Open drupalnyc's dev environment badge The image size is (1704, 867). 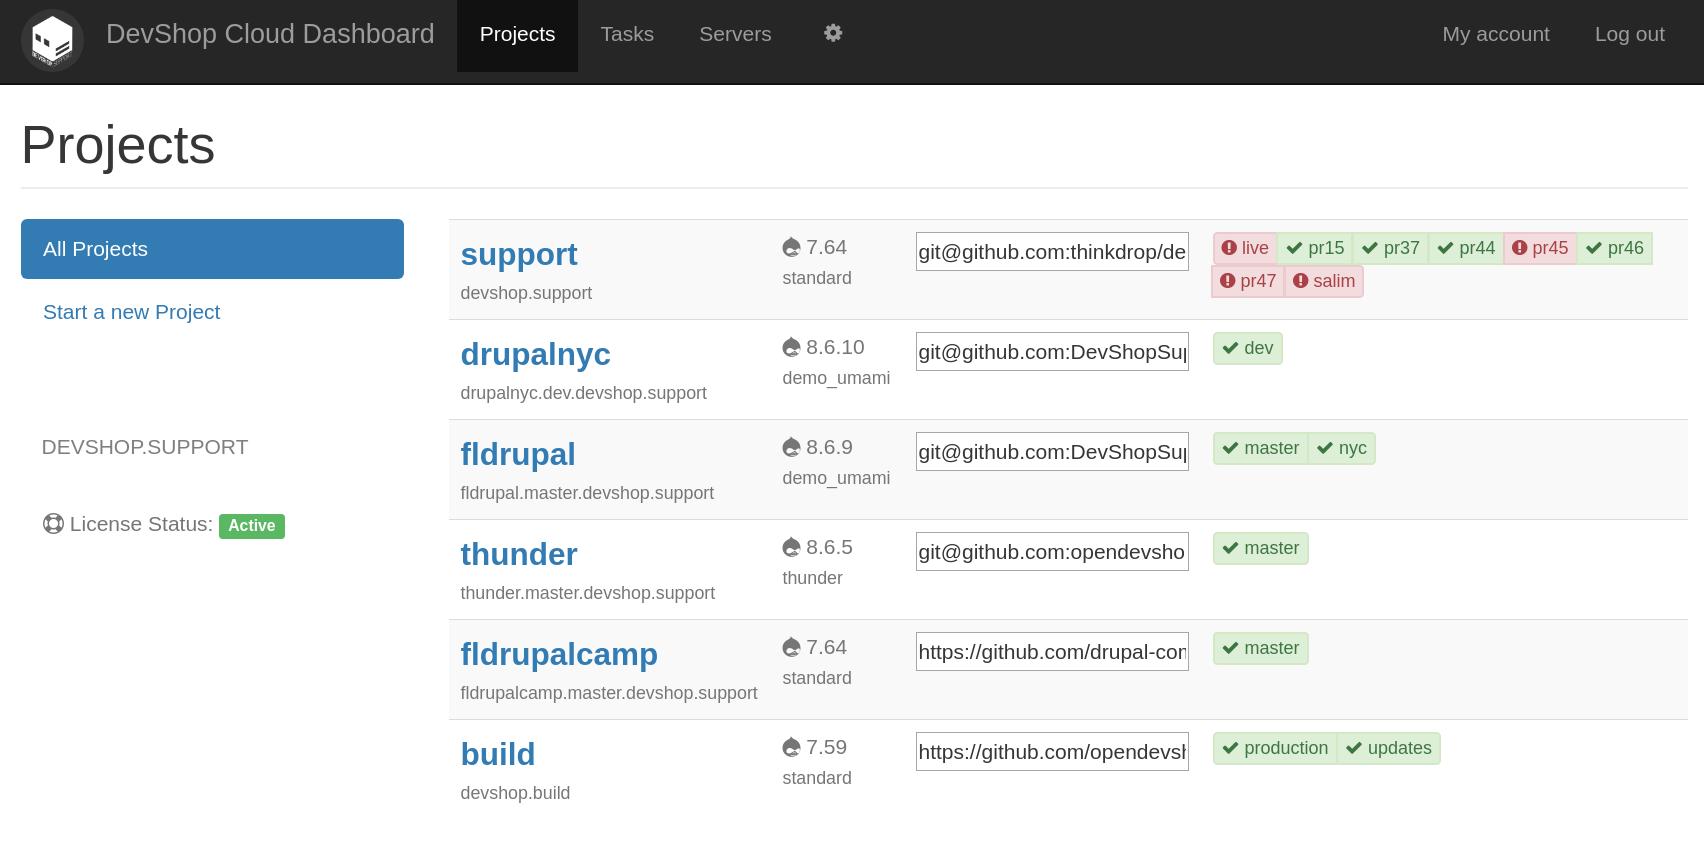(1248, 348)
